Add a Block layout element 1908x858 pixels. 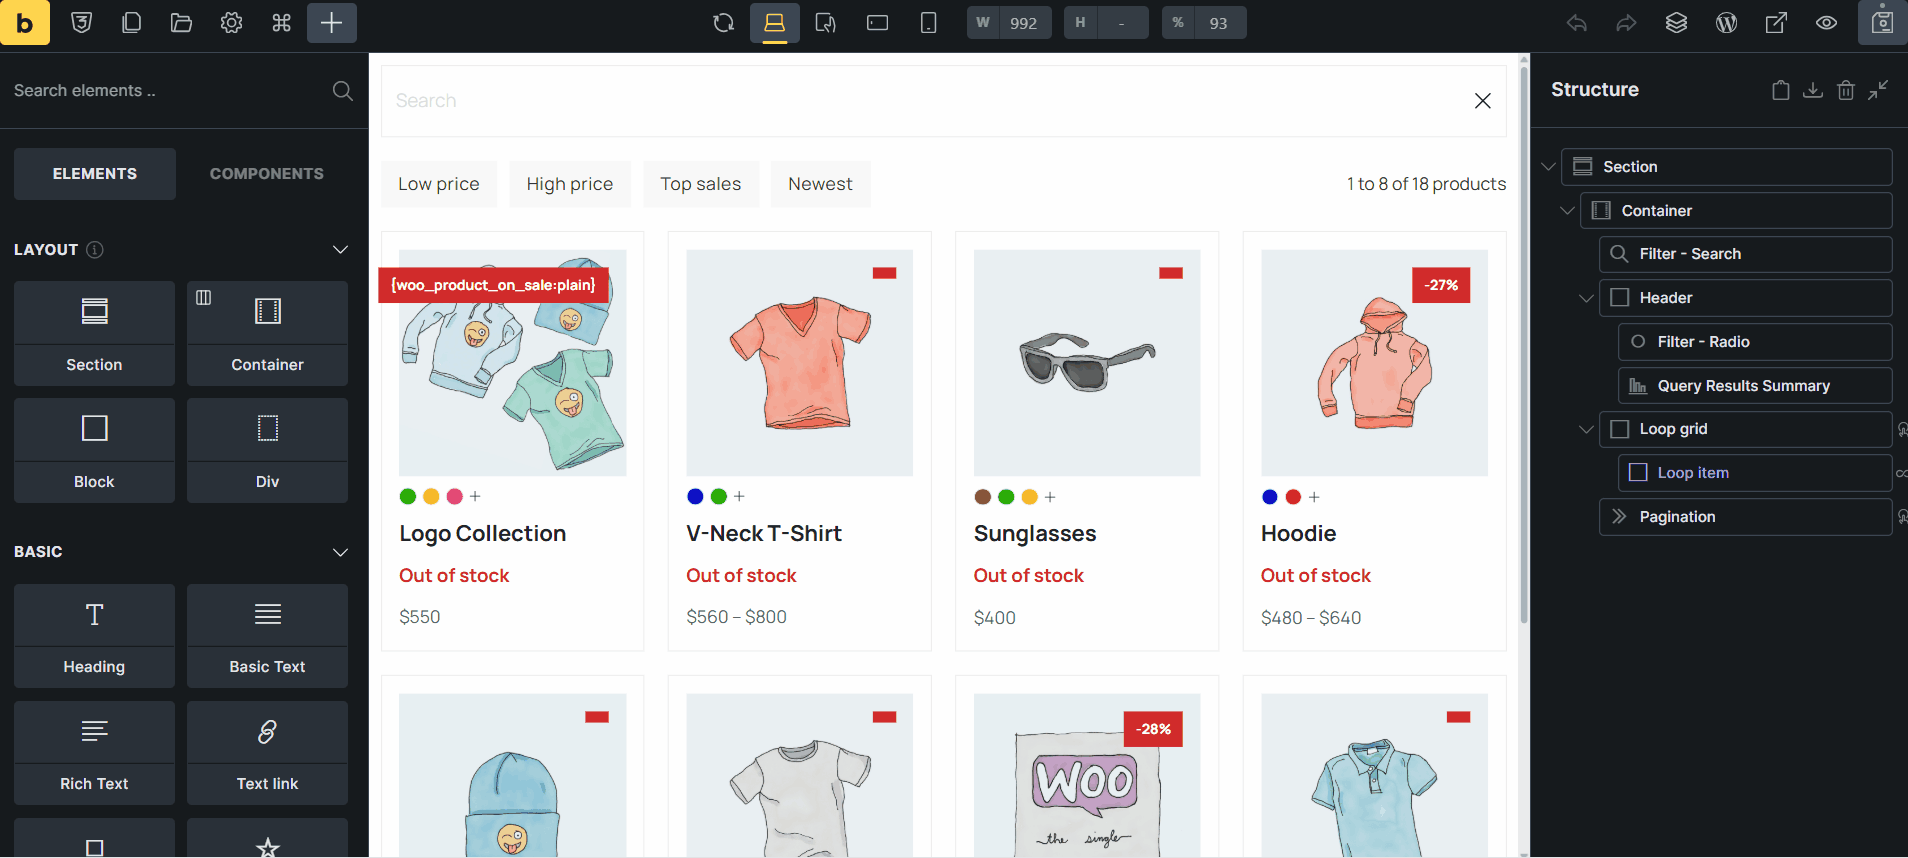[x=94, y=450]
